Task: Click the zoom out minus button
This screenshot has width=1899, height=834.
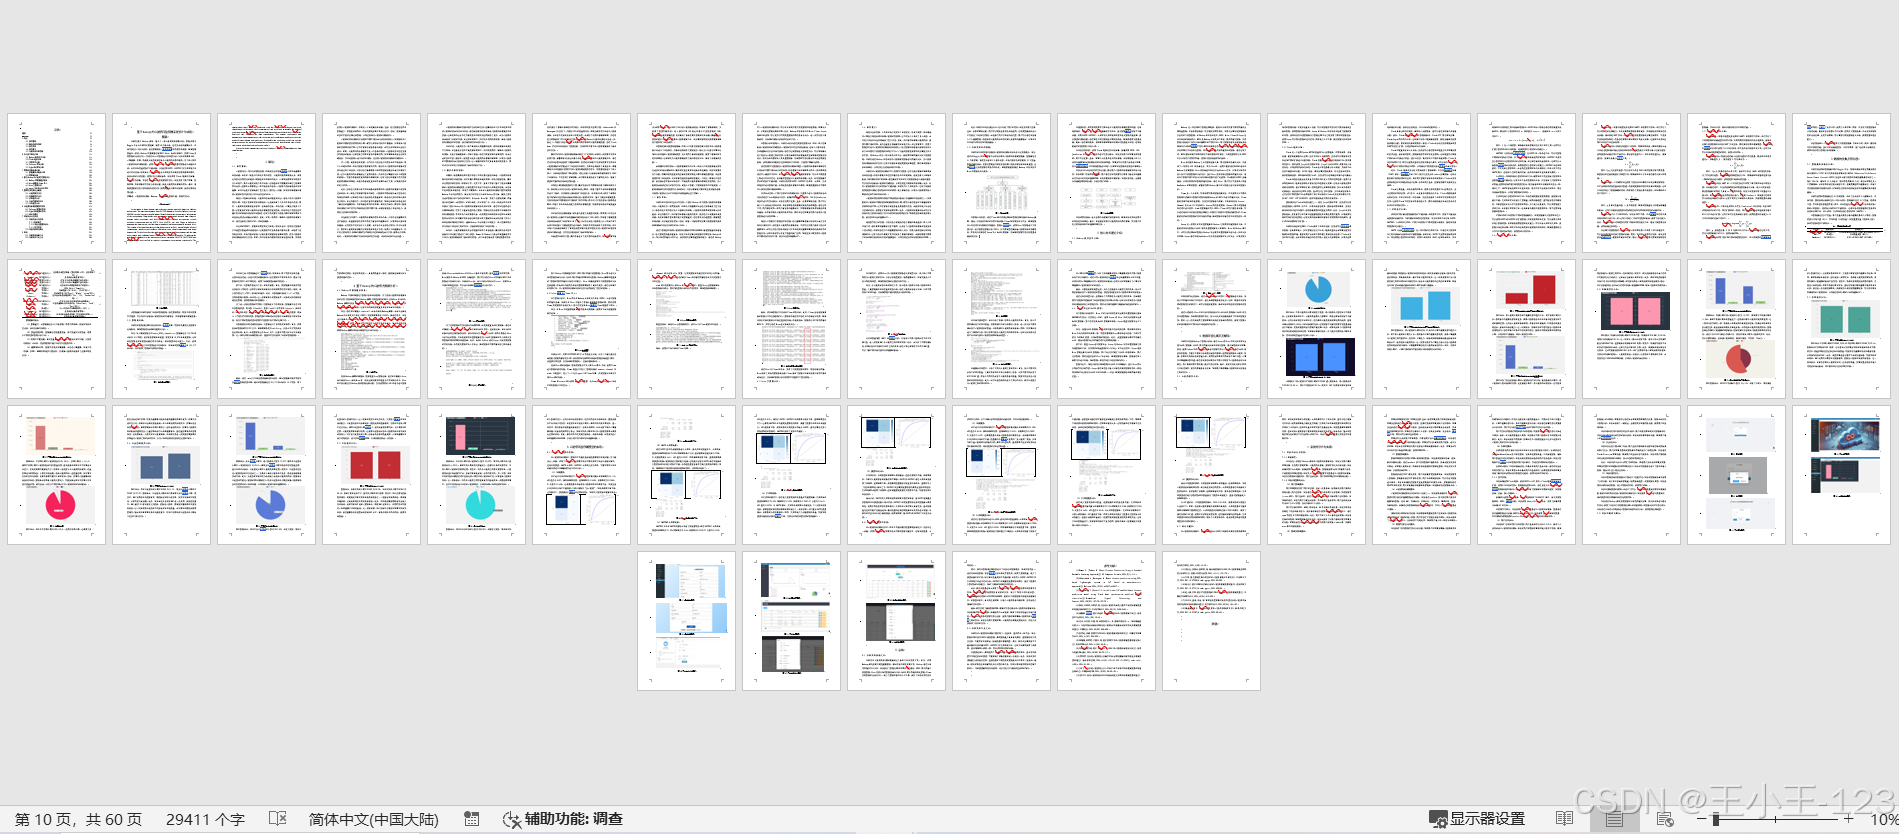Action: [x=1702, y=818]
